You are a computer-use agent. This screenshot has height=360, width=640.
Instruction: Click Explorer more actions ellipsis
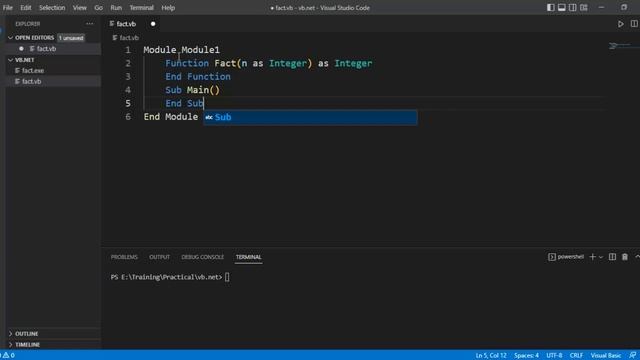[x=89, y=24]
